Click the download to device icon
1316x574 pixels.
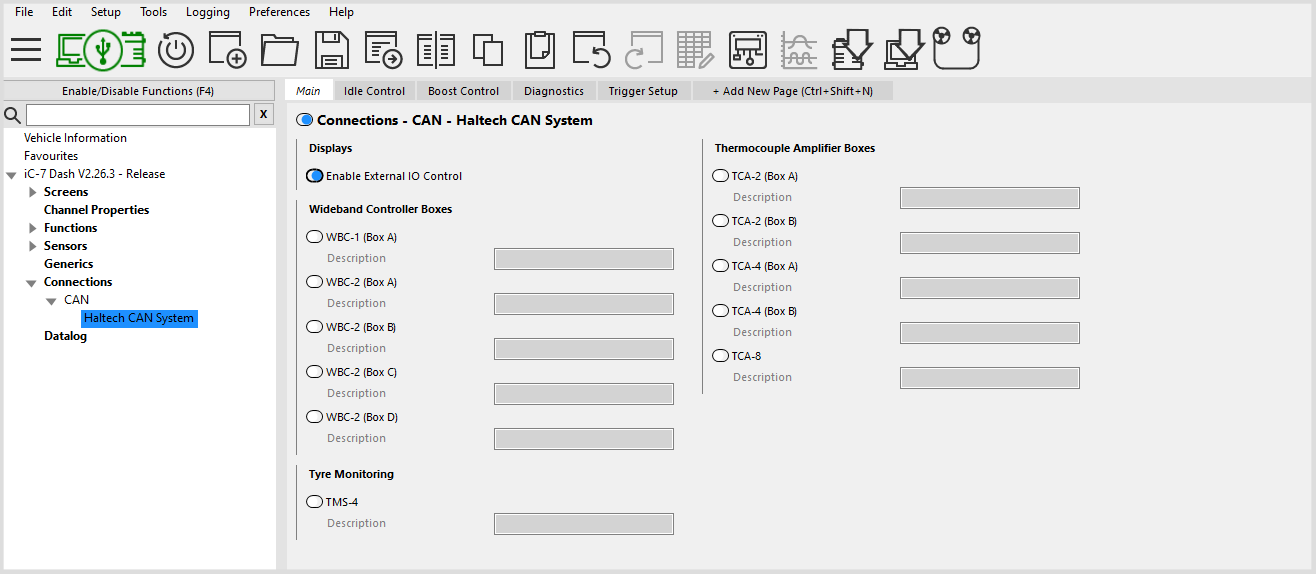coord(853,49)
